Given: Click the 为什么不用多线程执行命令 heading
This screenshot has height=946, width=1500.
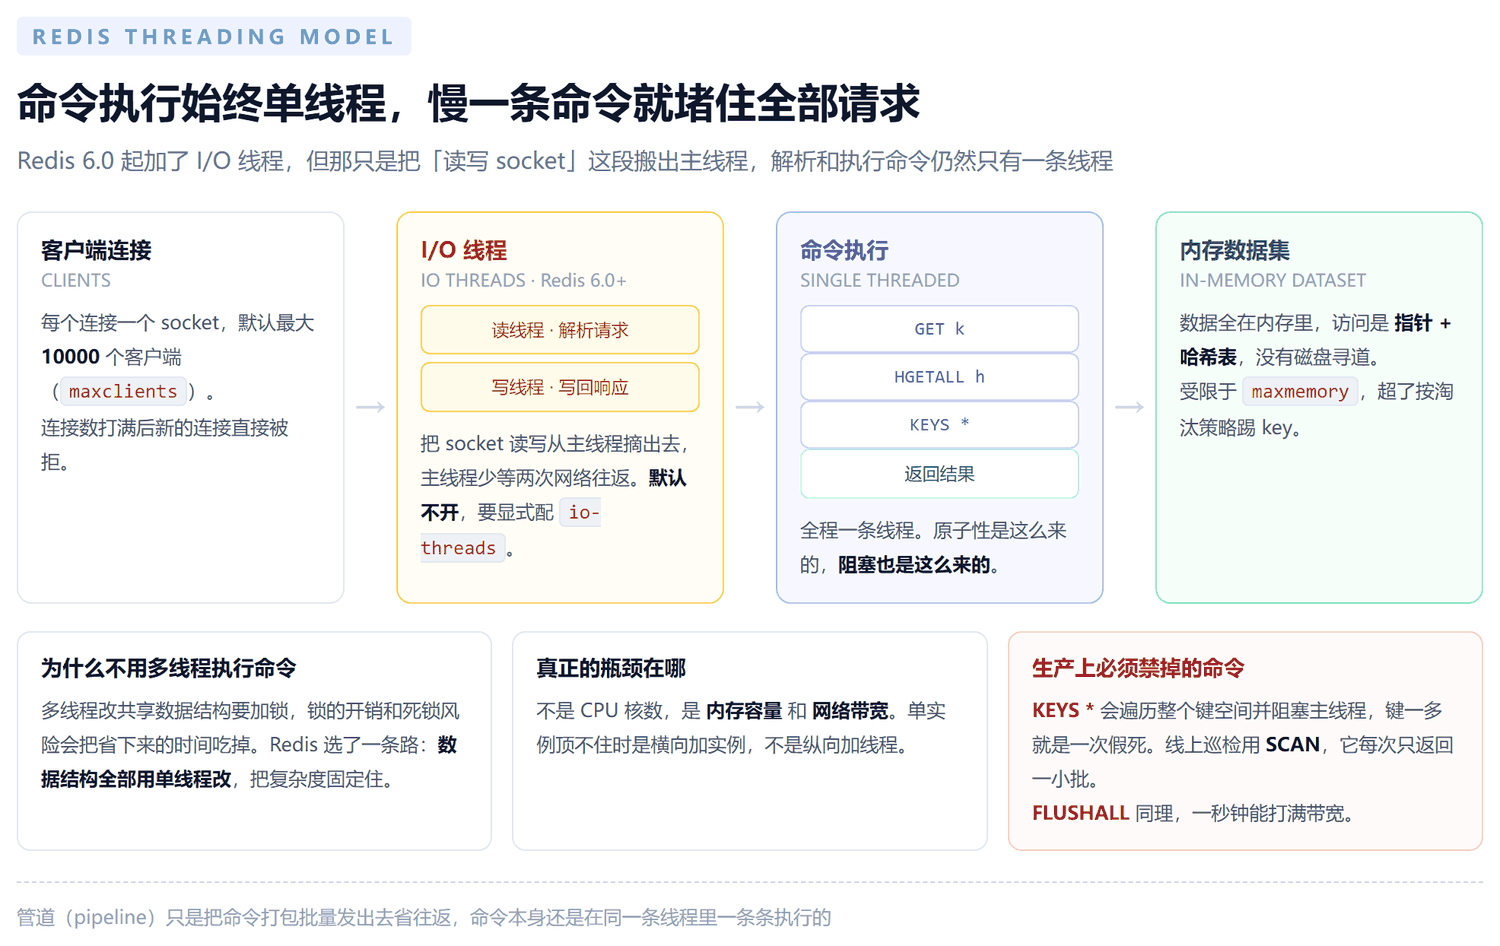Looking at the screenshot, I should tap(169, 668).
